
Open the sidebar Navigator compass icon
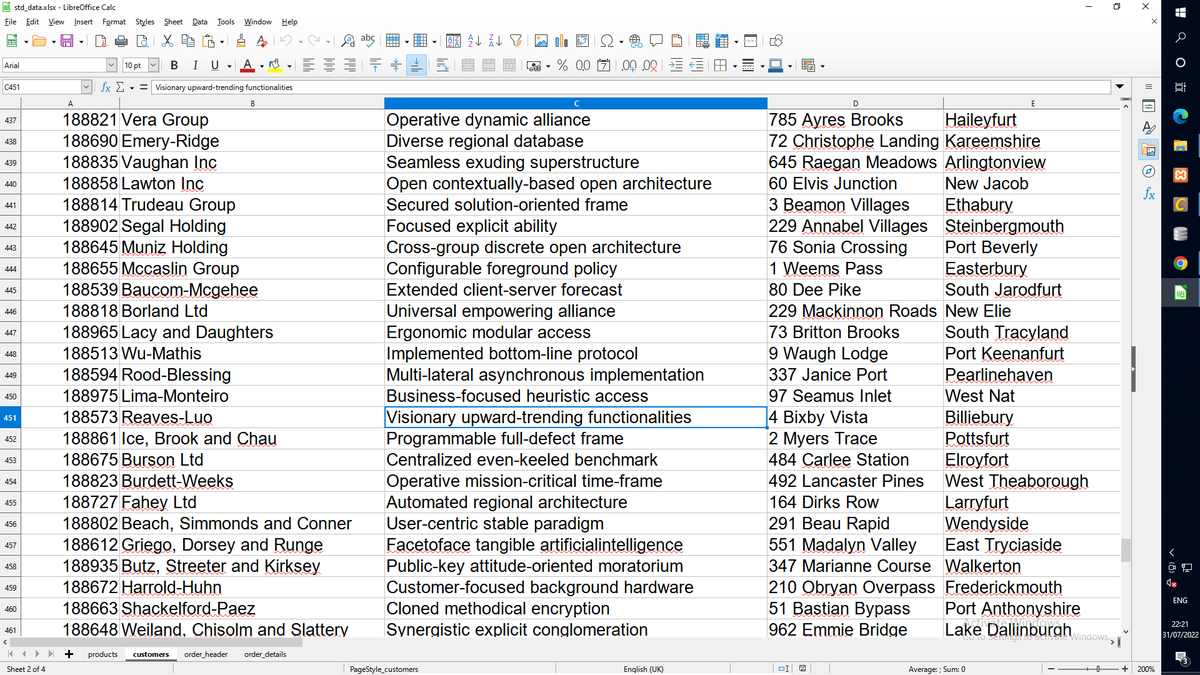(x=1148, y=172)
